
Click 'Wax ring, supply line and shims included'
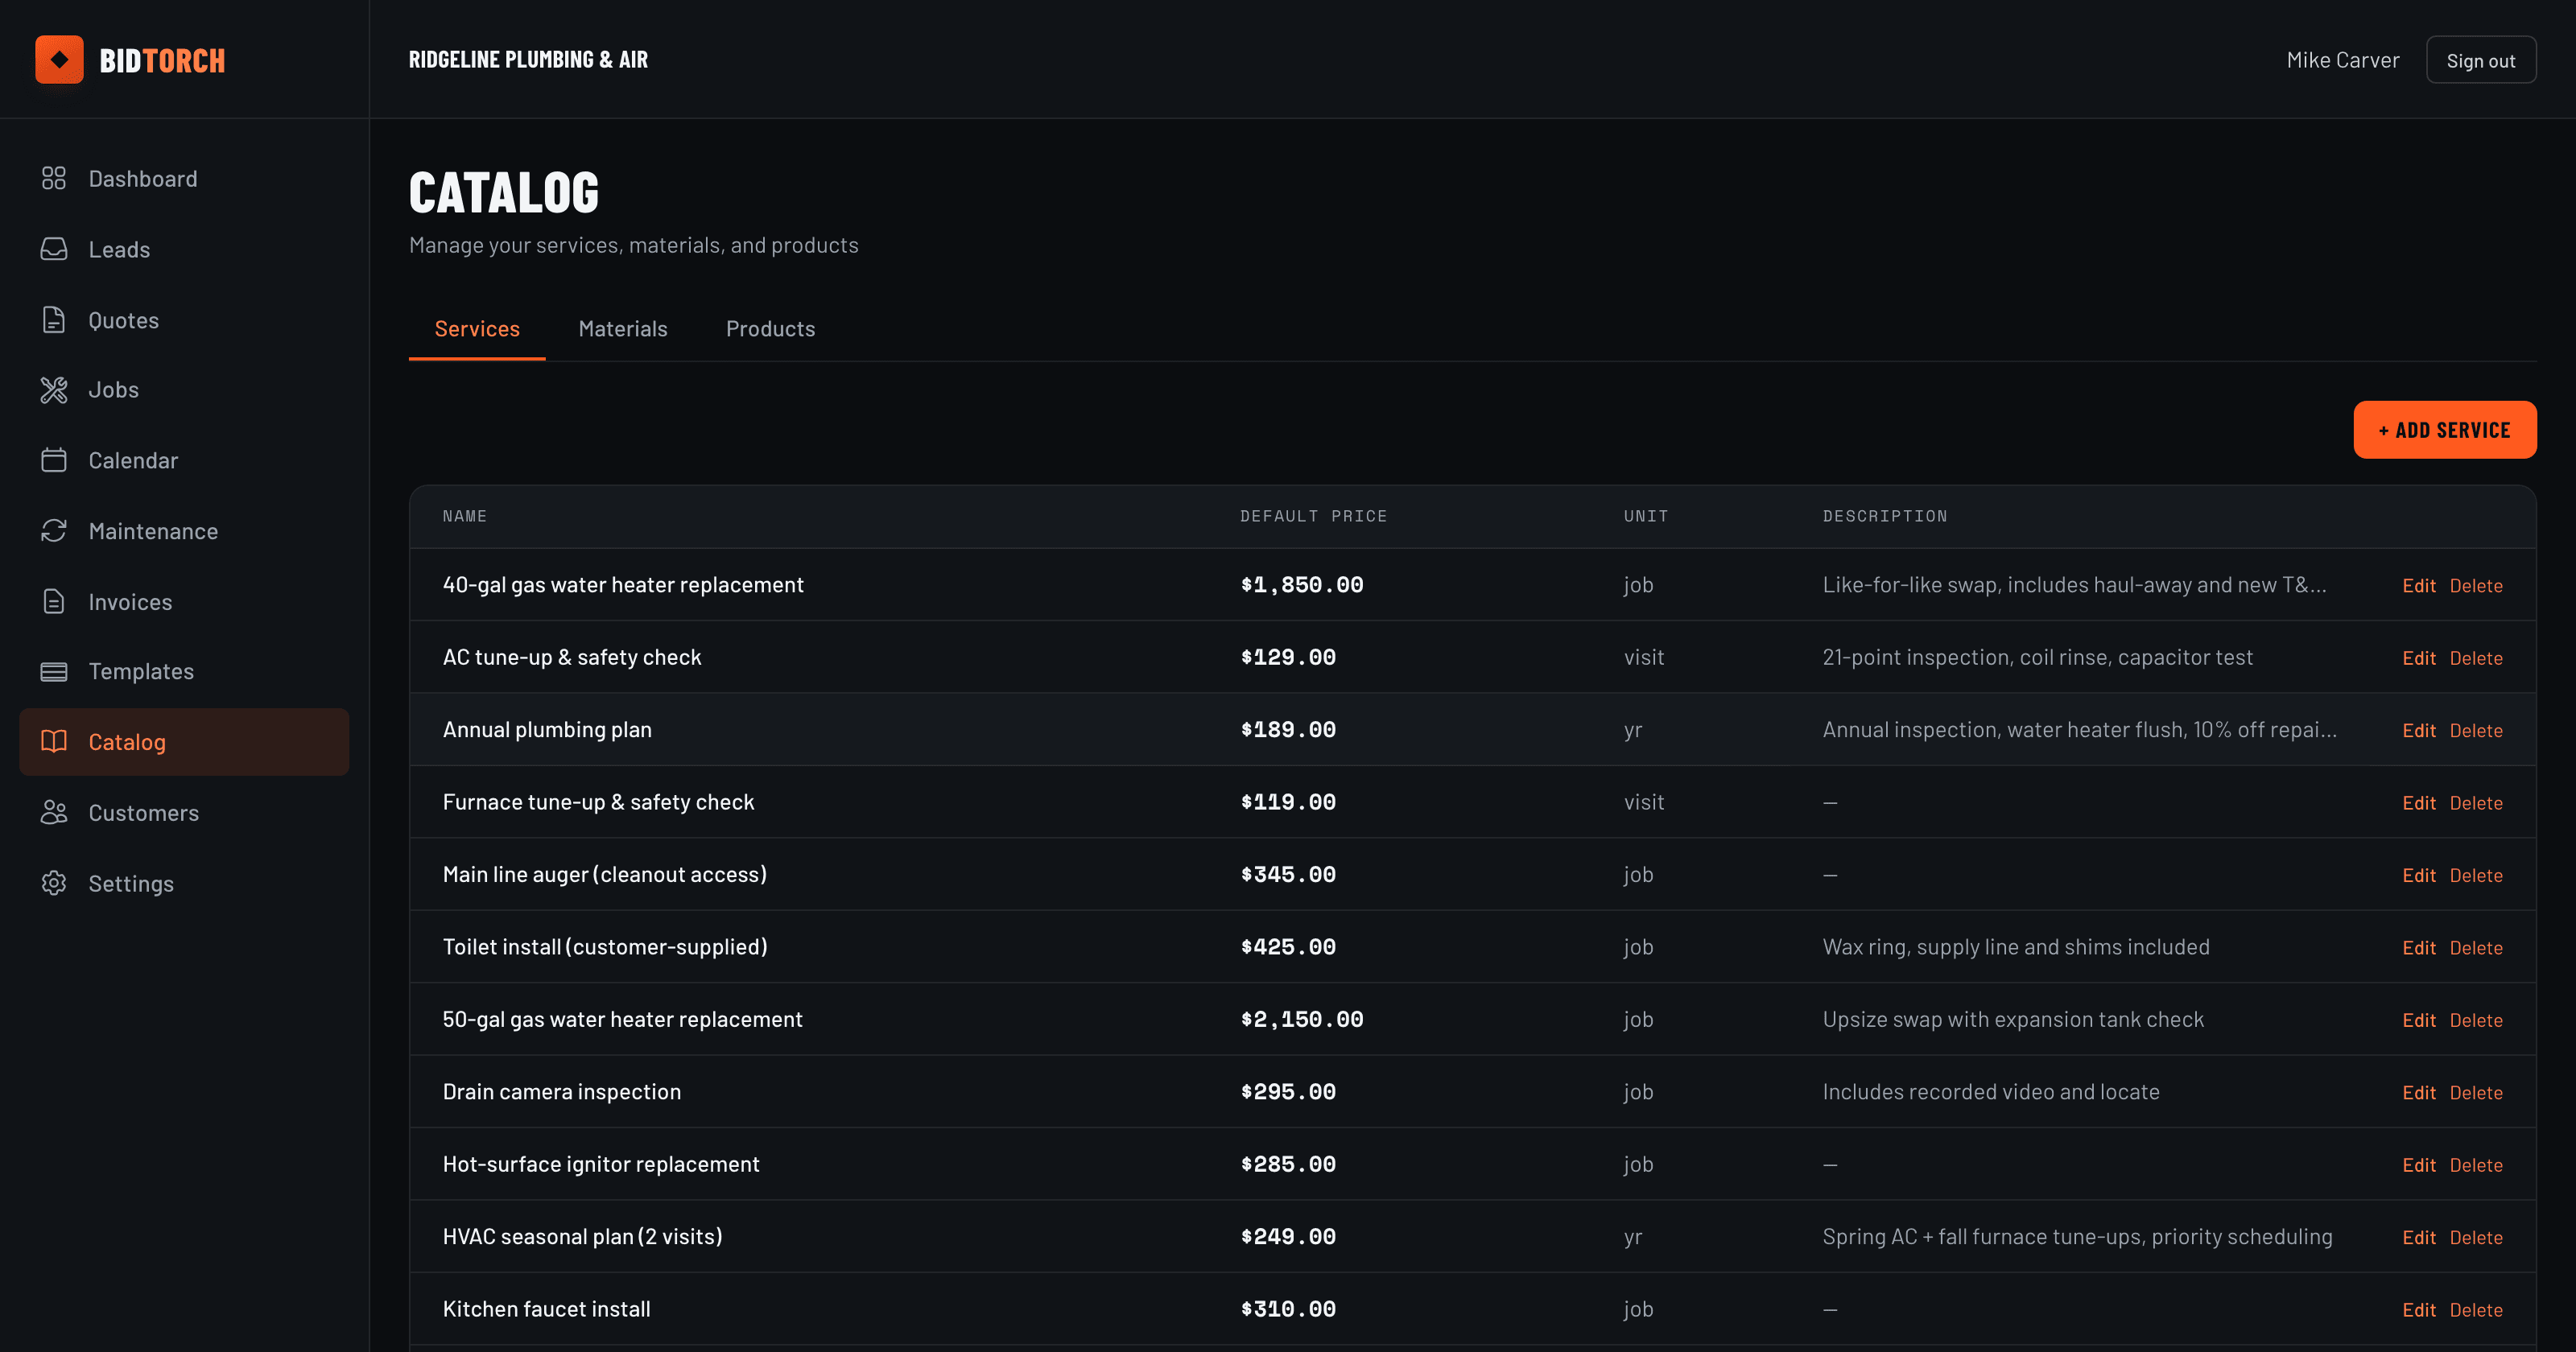pyautogui.click(x=2015, y=947)
